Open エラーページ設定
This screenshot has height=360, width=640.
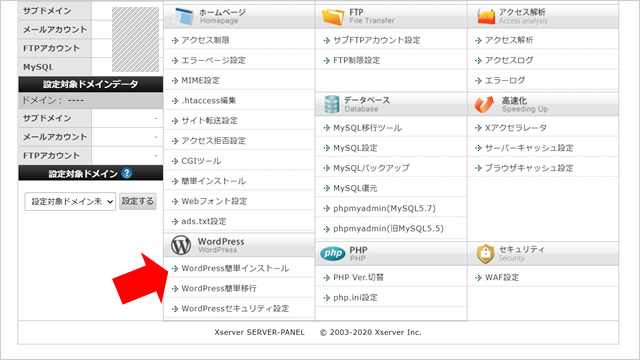click(213, 60)
